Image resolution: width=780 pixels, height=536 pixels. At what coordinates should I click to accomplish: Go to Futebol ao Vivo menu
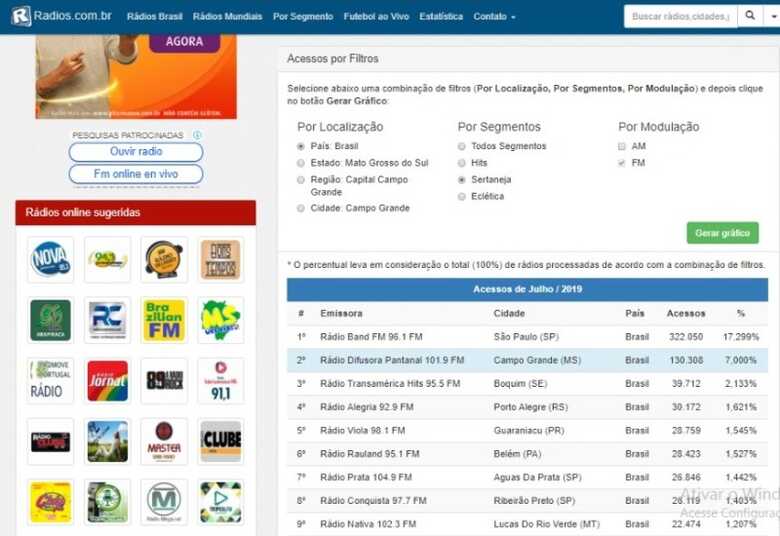point(376,17)
